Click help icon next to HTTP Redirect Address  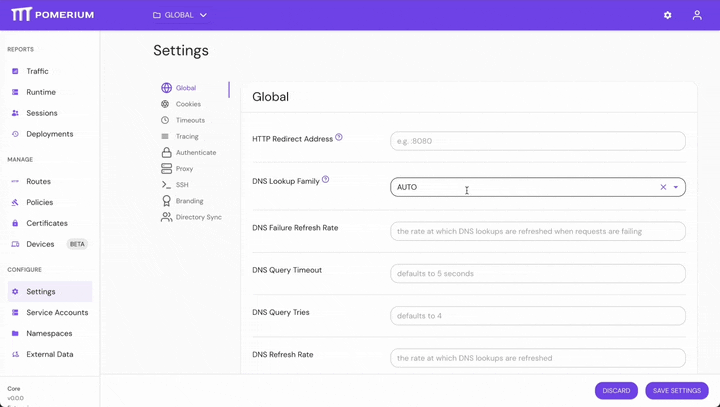(339, 137)
